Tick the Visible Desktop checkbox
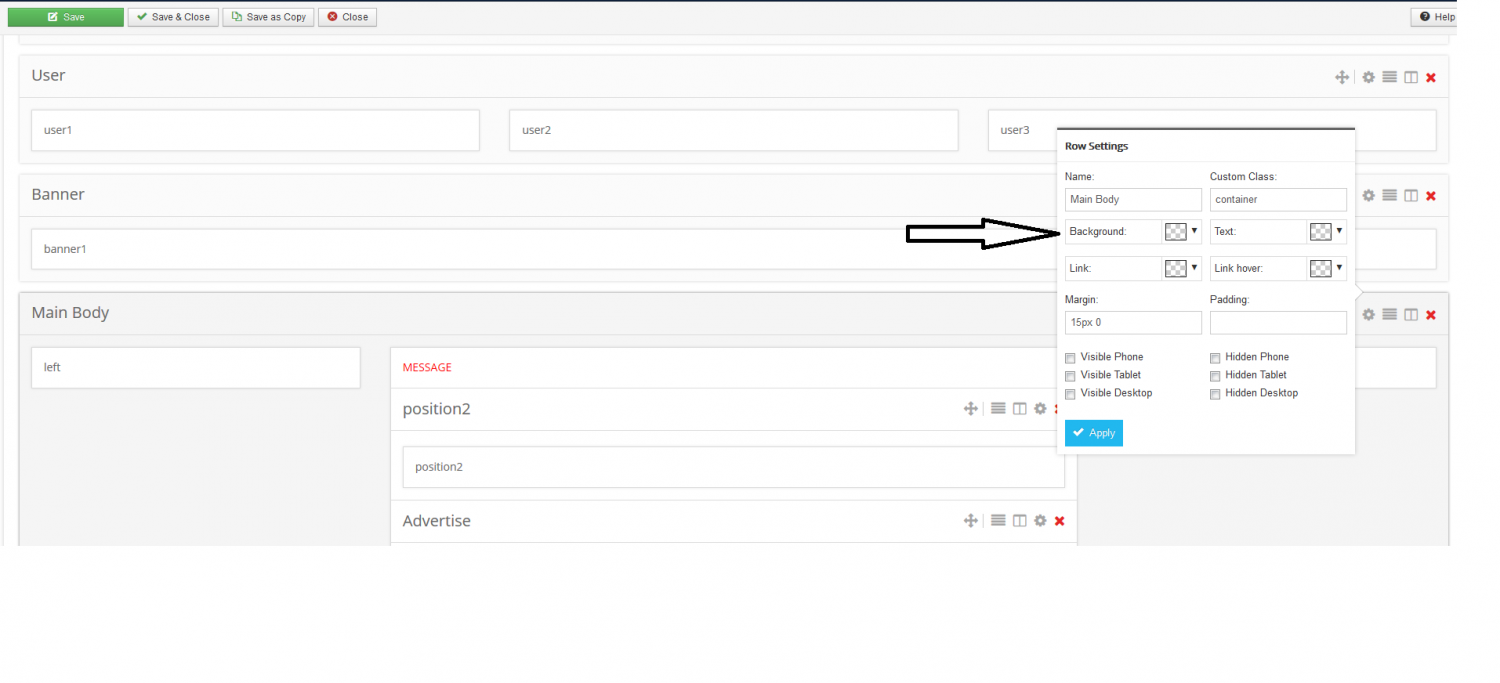Screen dimensions: 1500x683 coord(1071,394)
